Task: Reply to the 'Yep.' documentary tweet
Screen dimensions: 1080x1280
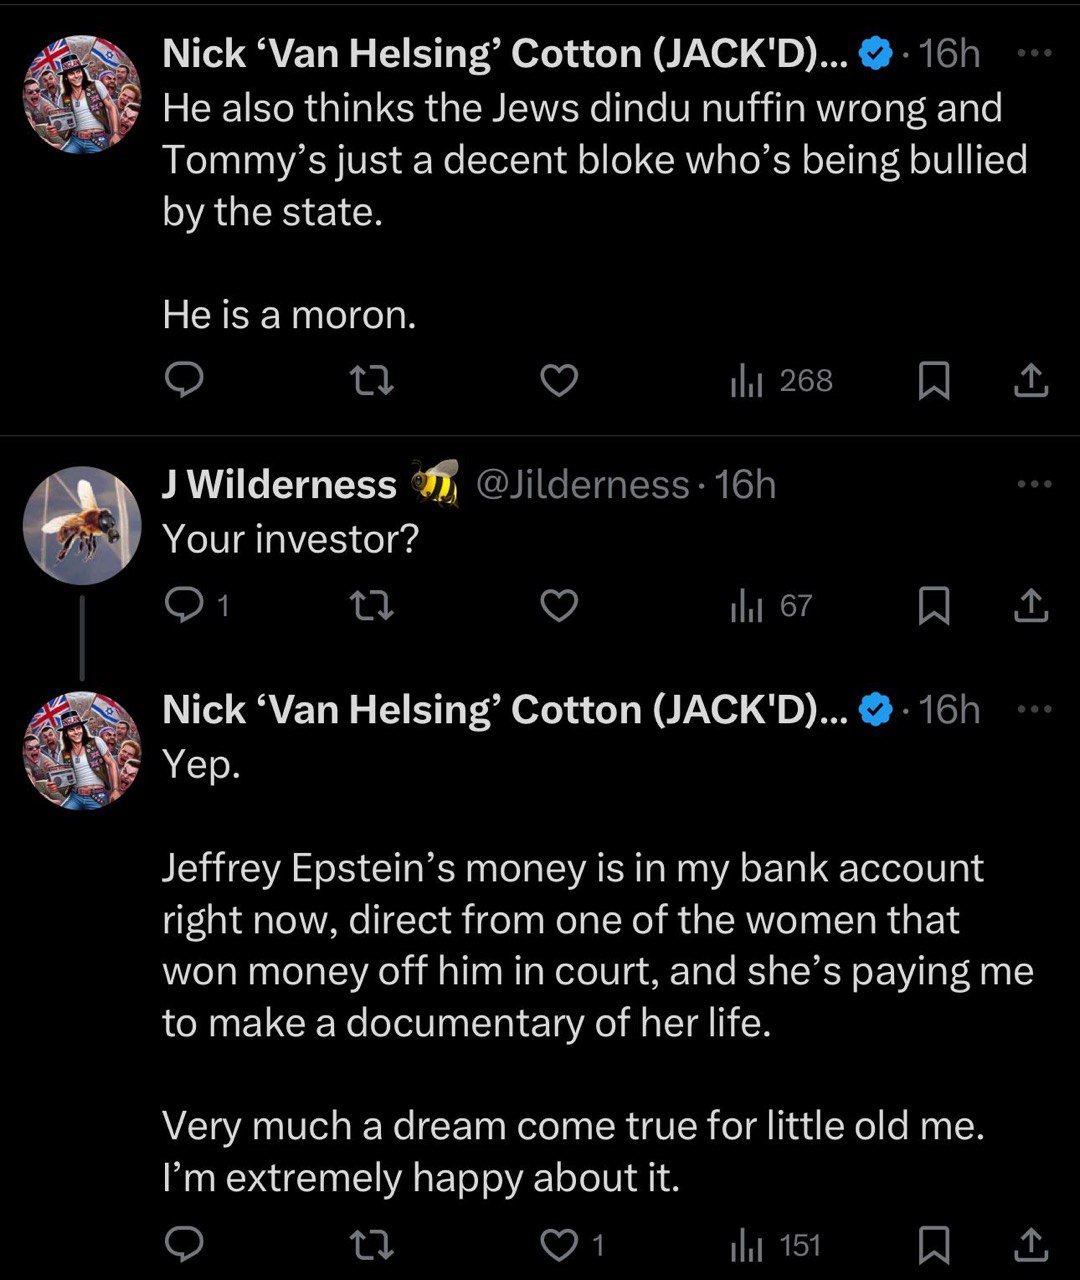Action: point(184,1244)
